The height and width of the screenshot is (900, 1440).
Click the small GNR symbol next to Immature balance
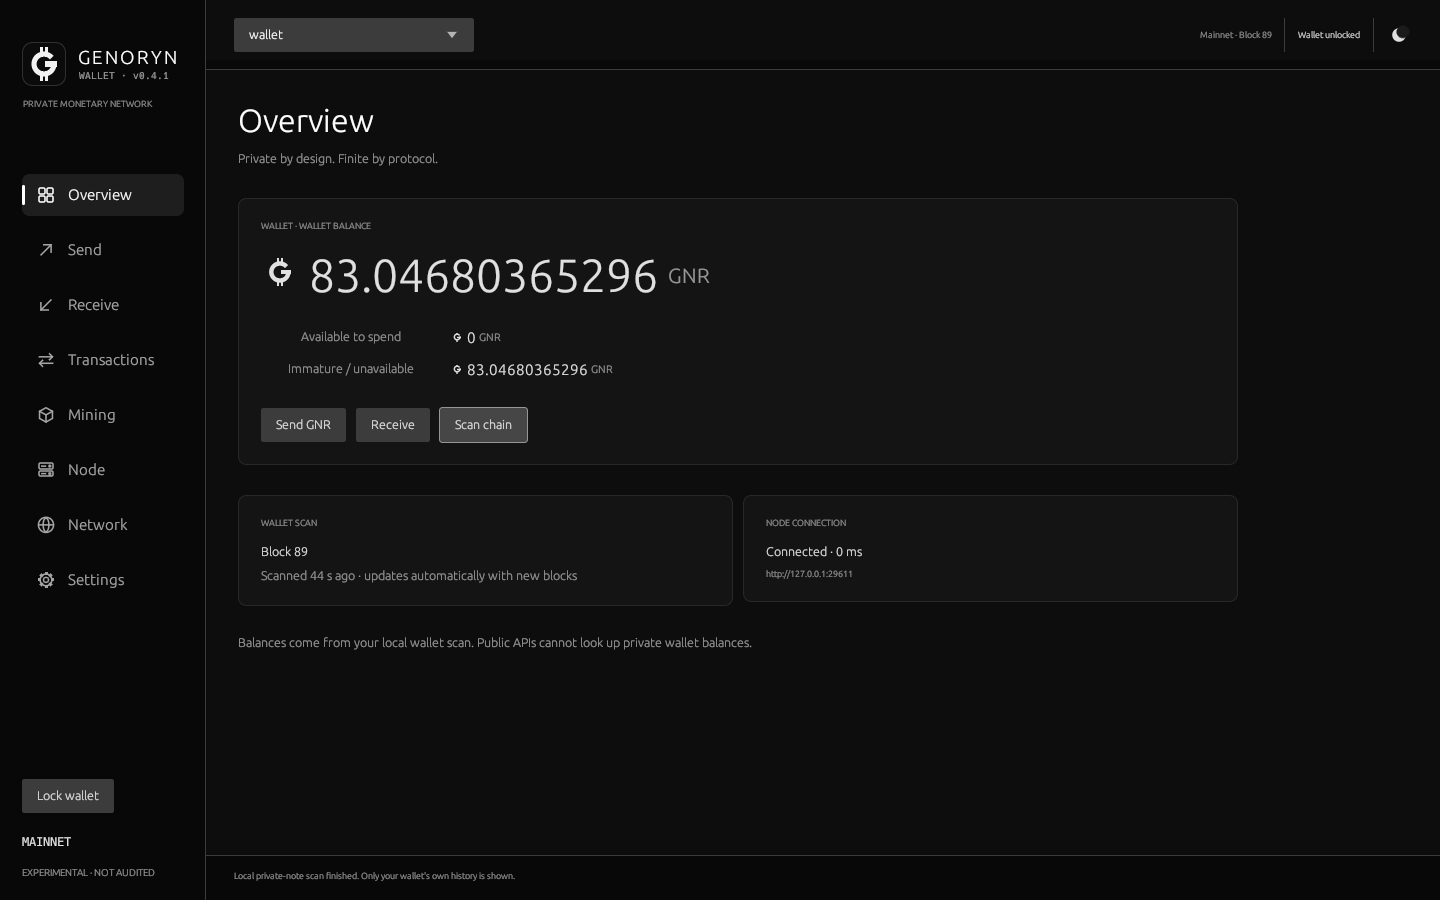click(457, 370)
